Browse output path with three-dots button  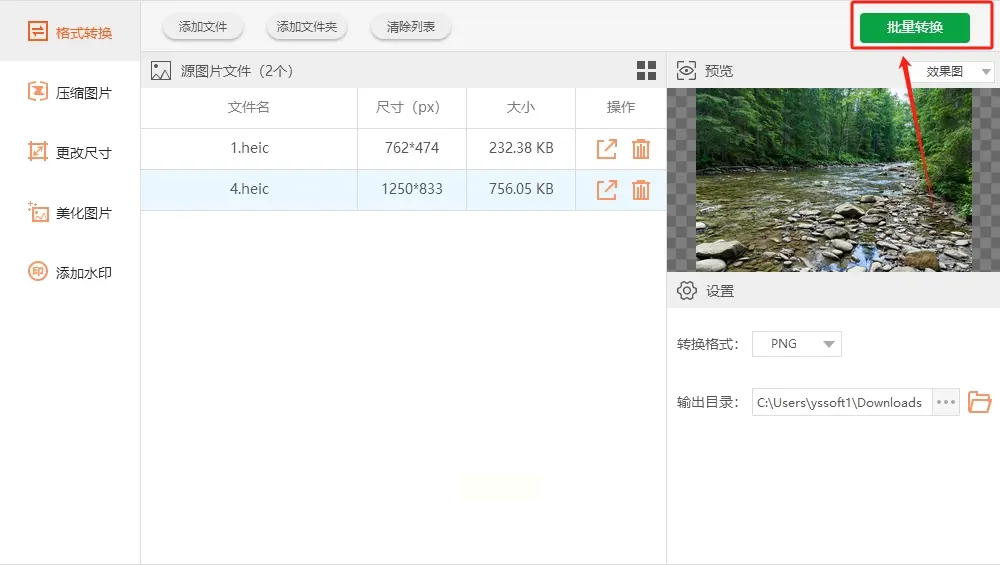946,402
